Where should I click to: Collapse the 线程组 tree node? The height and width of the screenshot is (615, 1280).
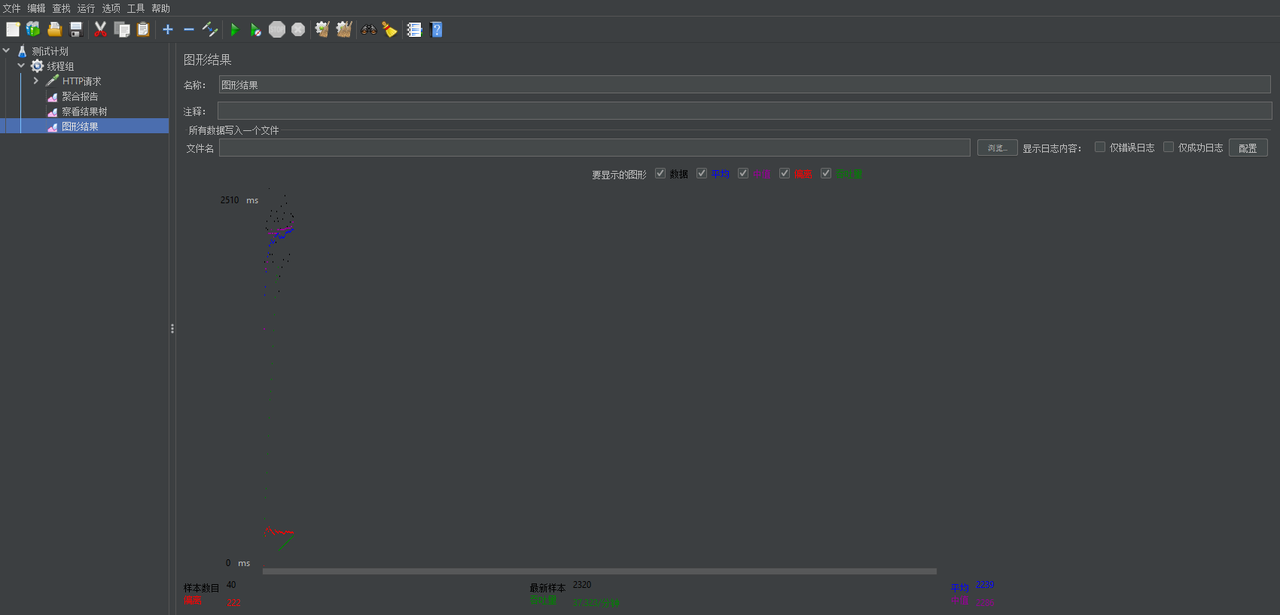click(21, 66)
